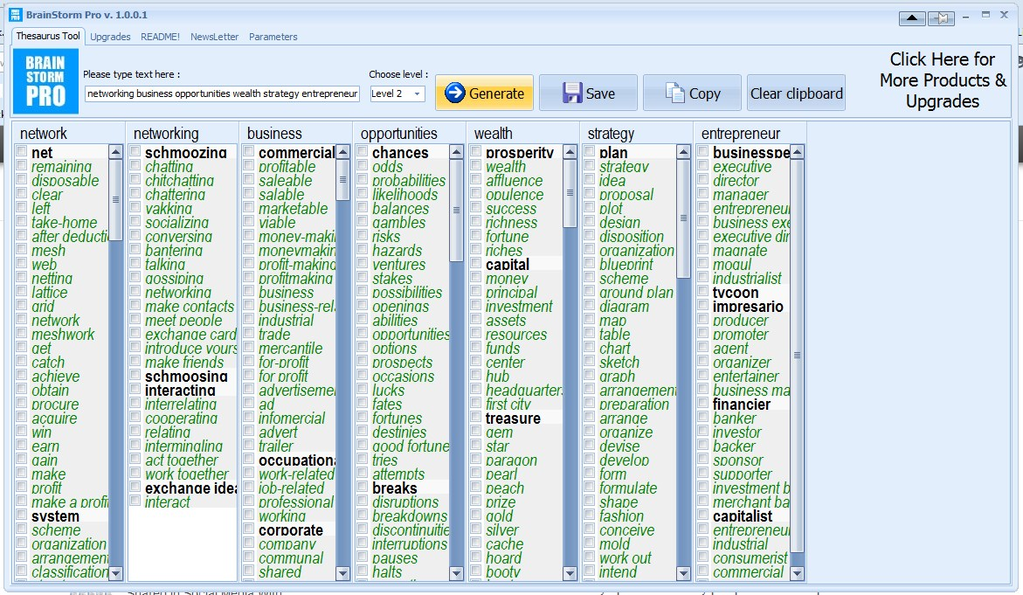This screenshot has height=595, width=1023.
Task: Click Clear clipboard button
Action: pos(796,93)
